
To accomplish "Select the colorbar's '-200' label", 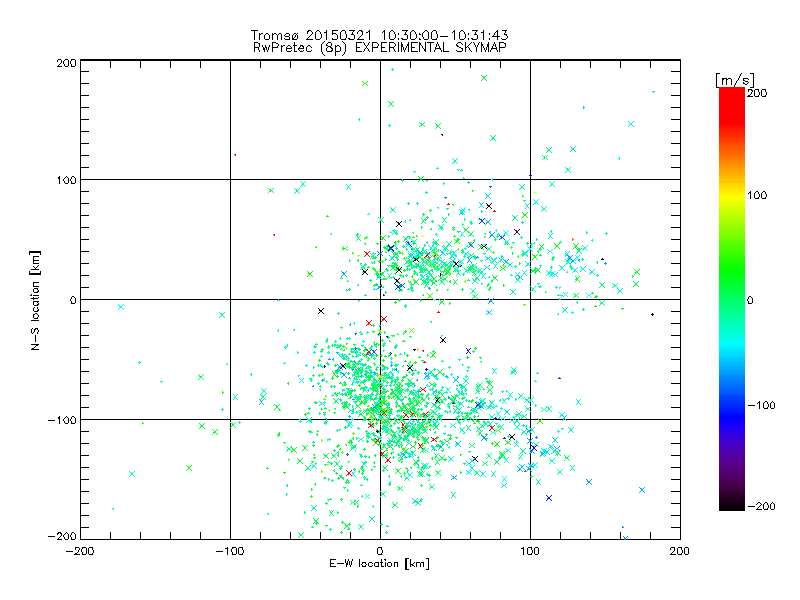I will (x=761, y=506).
